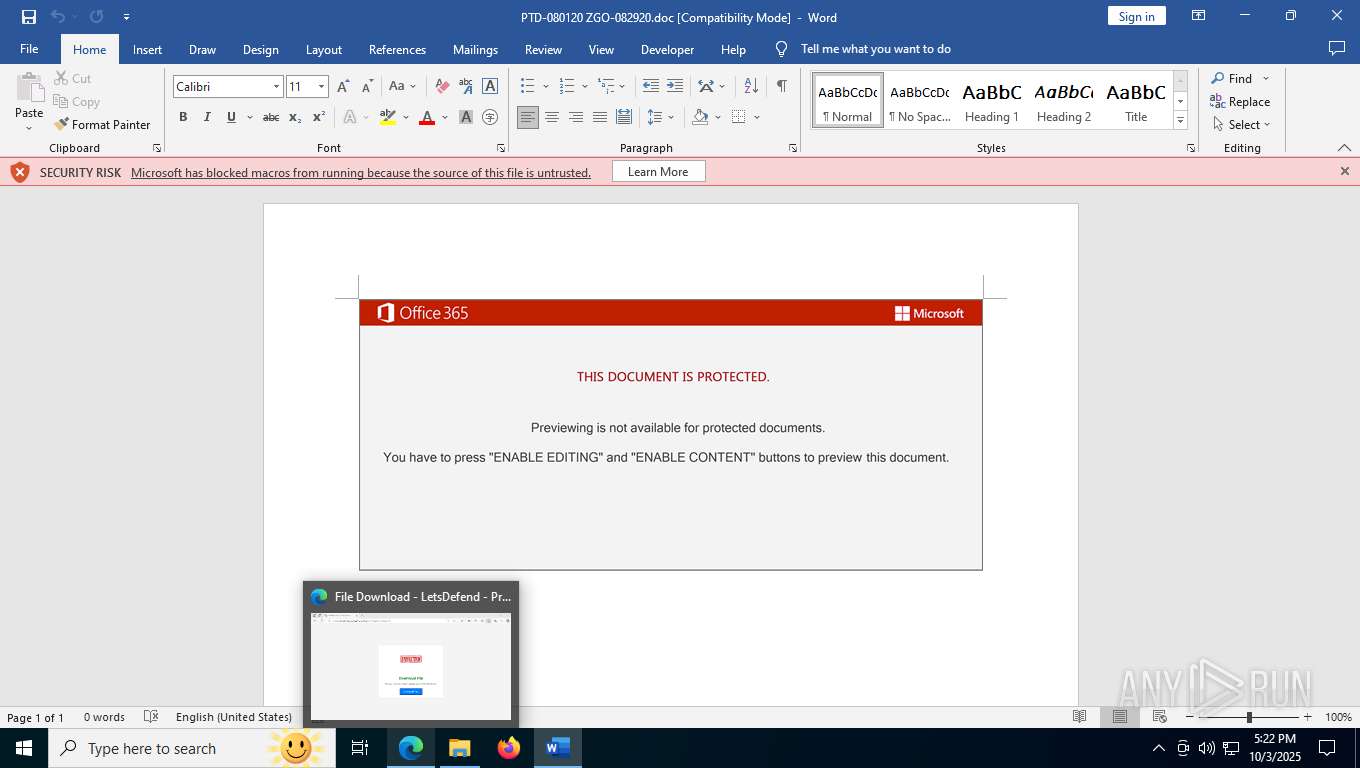Open Find in Editing group
This screenshot has height=768, width=1360.
tap(1231, 79)
